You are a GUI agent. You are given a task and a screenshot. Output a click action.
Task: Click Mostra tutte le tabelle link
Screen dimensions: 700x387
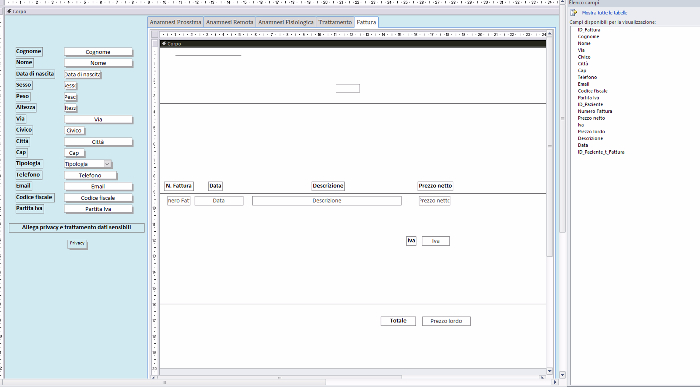tap(604, 13)
